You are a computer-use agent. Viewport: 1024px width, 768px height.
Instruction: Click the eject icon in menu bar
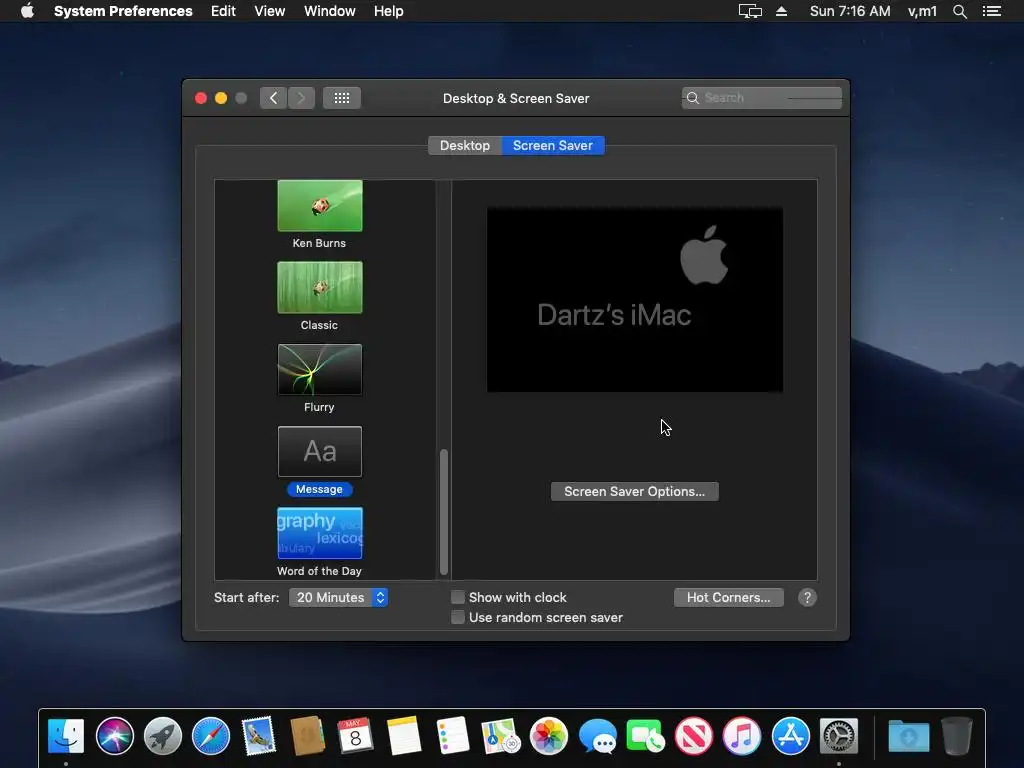pyautogui.click(x=782, y=11)
